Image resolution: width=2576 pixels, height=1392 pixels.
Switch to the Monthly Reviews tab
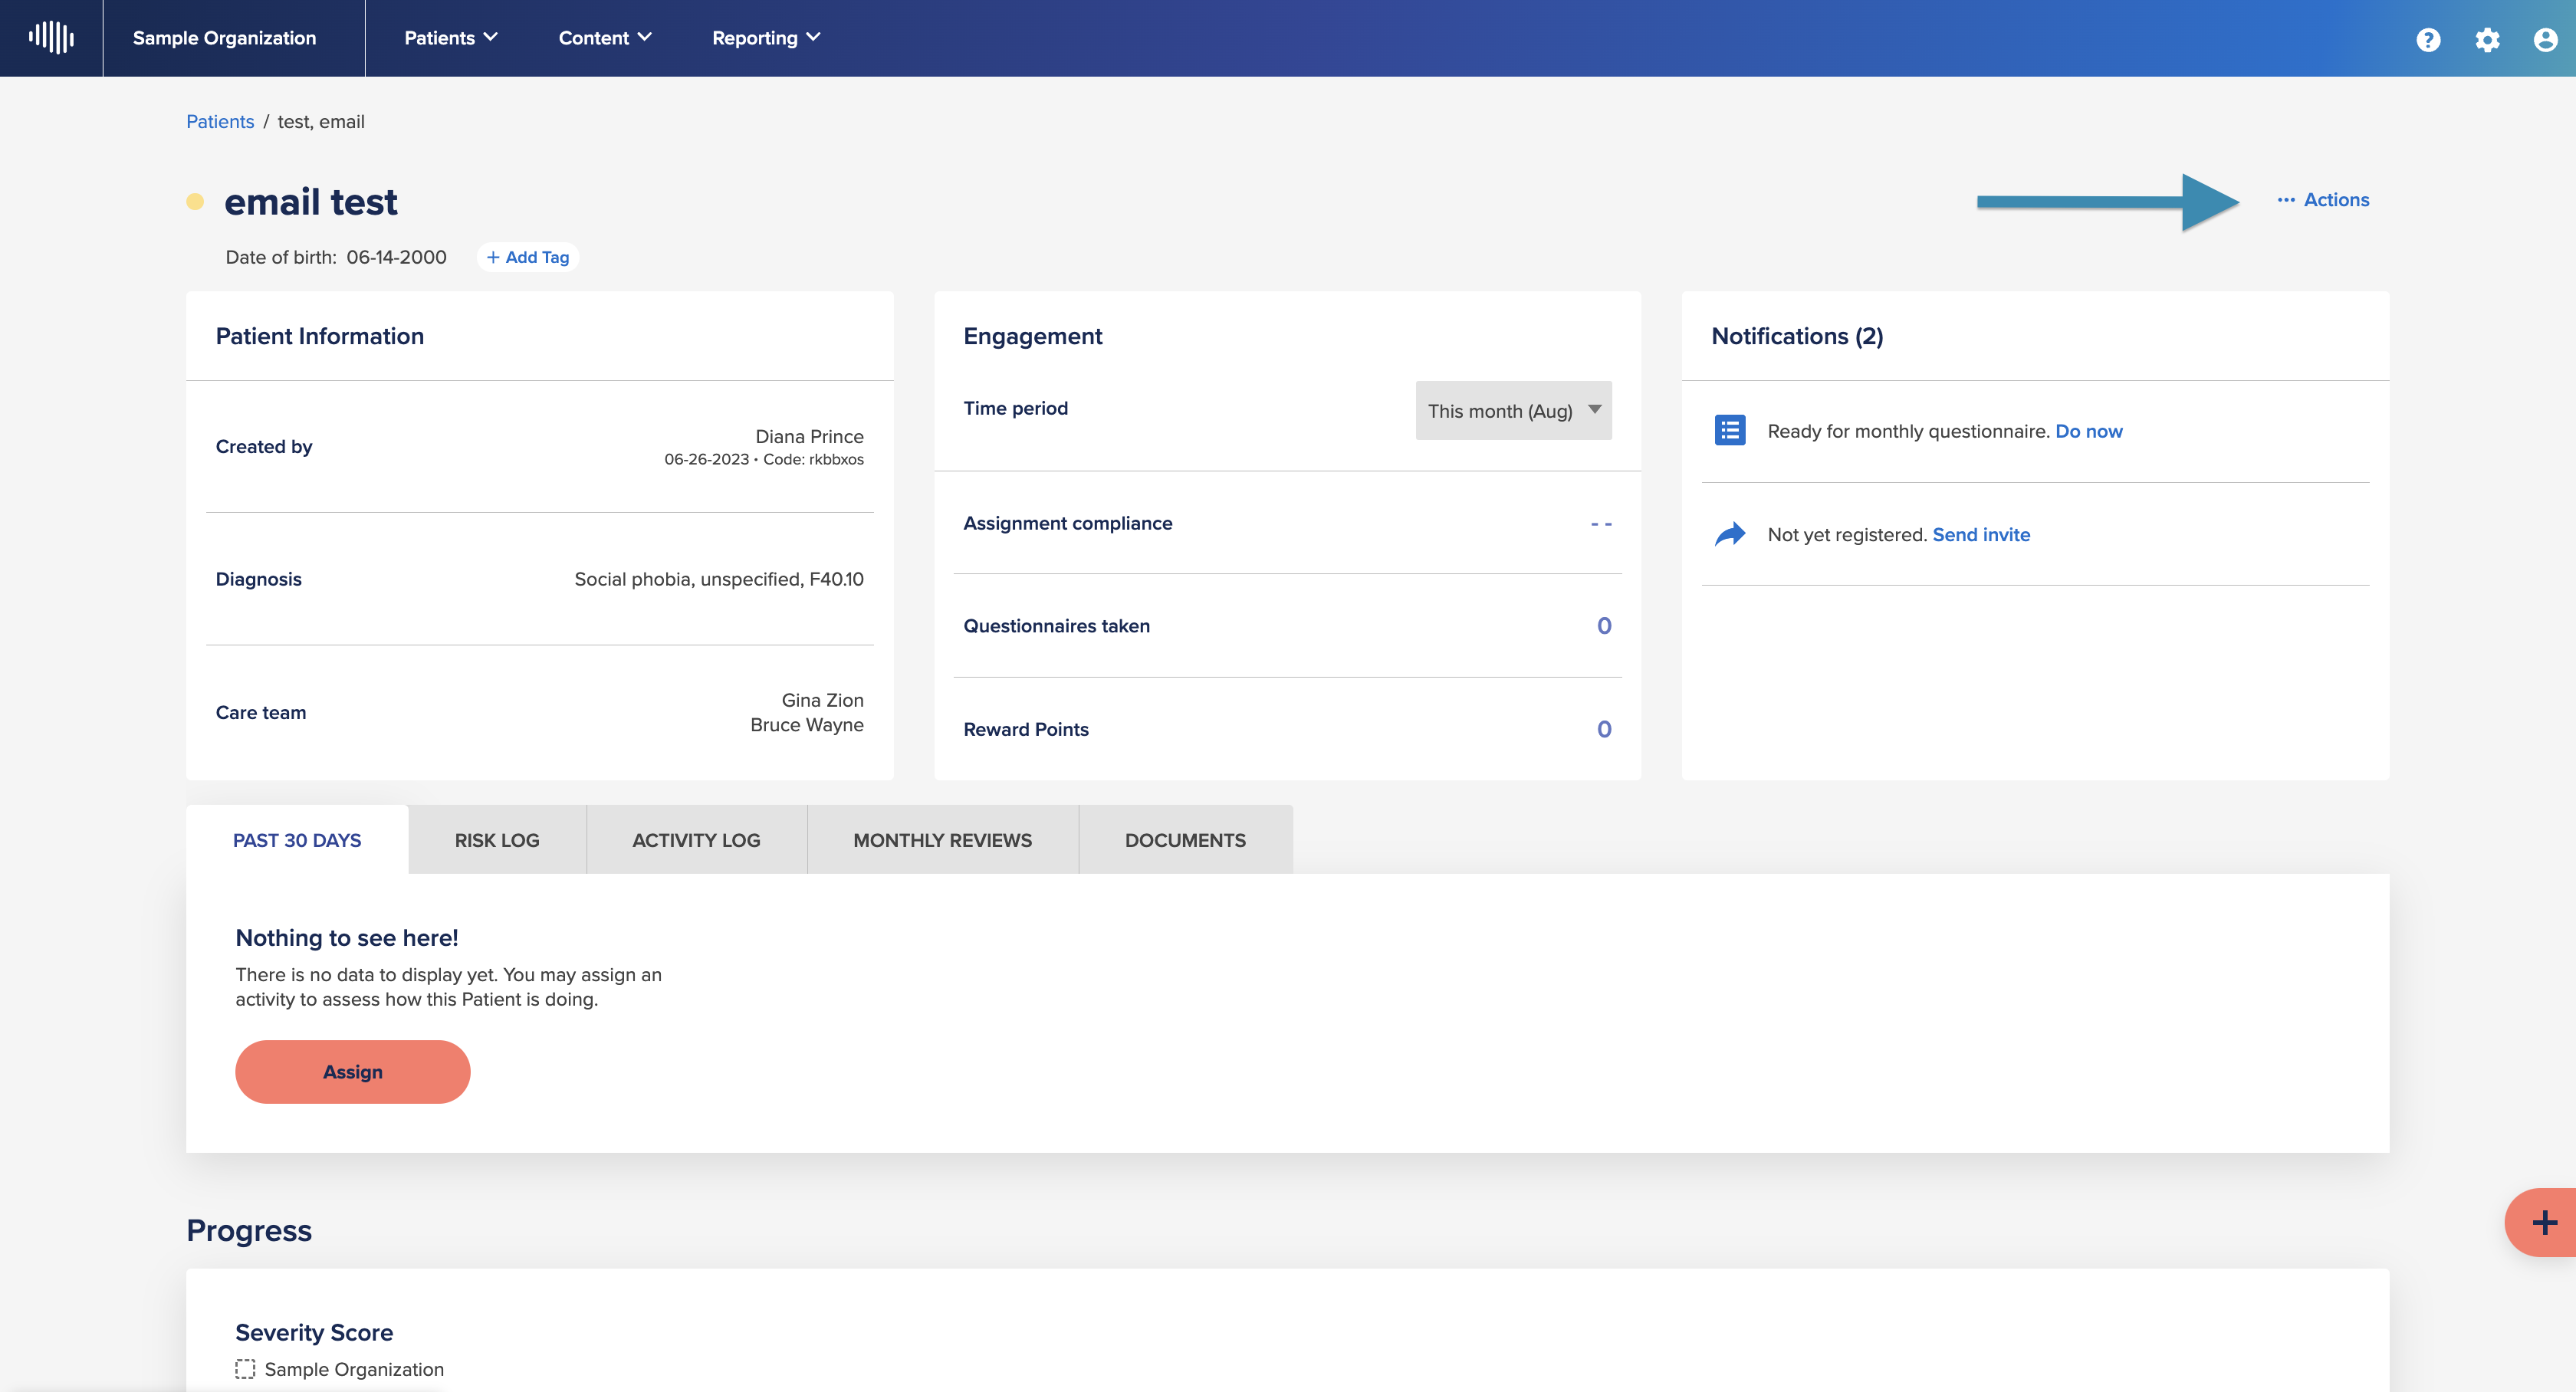[942, 840]
